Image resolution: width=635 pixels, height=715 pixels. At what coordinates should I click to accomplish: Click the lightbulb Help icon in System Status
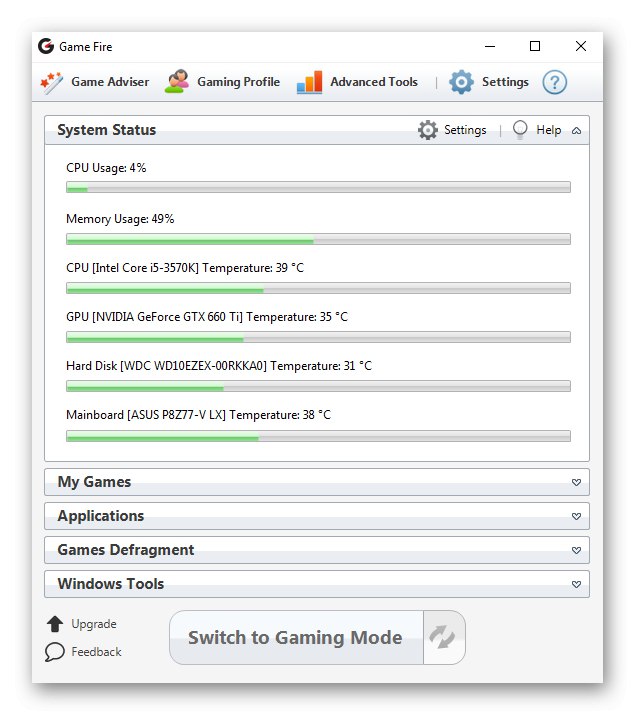pos(520,130)
